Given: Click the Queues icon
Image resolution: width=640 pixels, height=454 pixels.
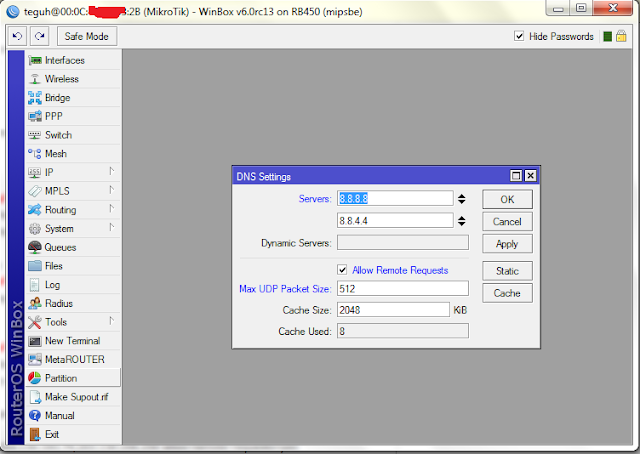Looking at the screenshot, I should tap(35, 247).
